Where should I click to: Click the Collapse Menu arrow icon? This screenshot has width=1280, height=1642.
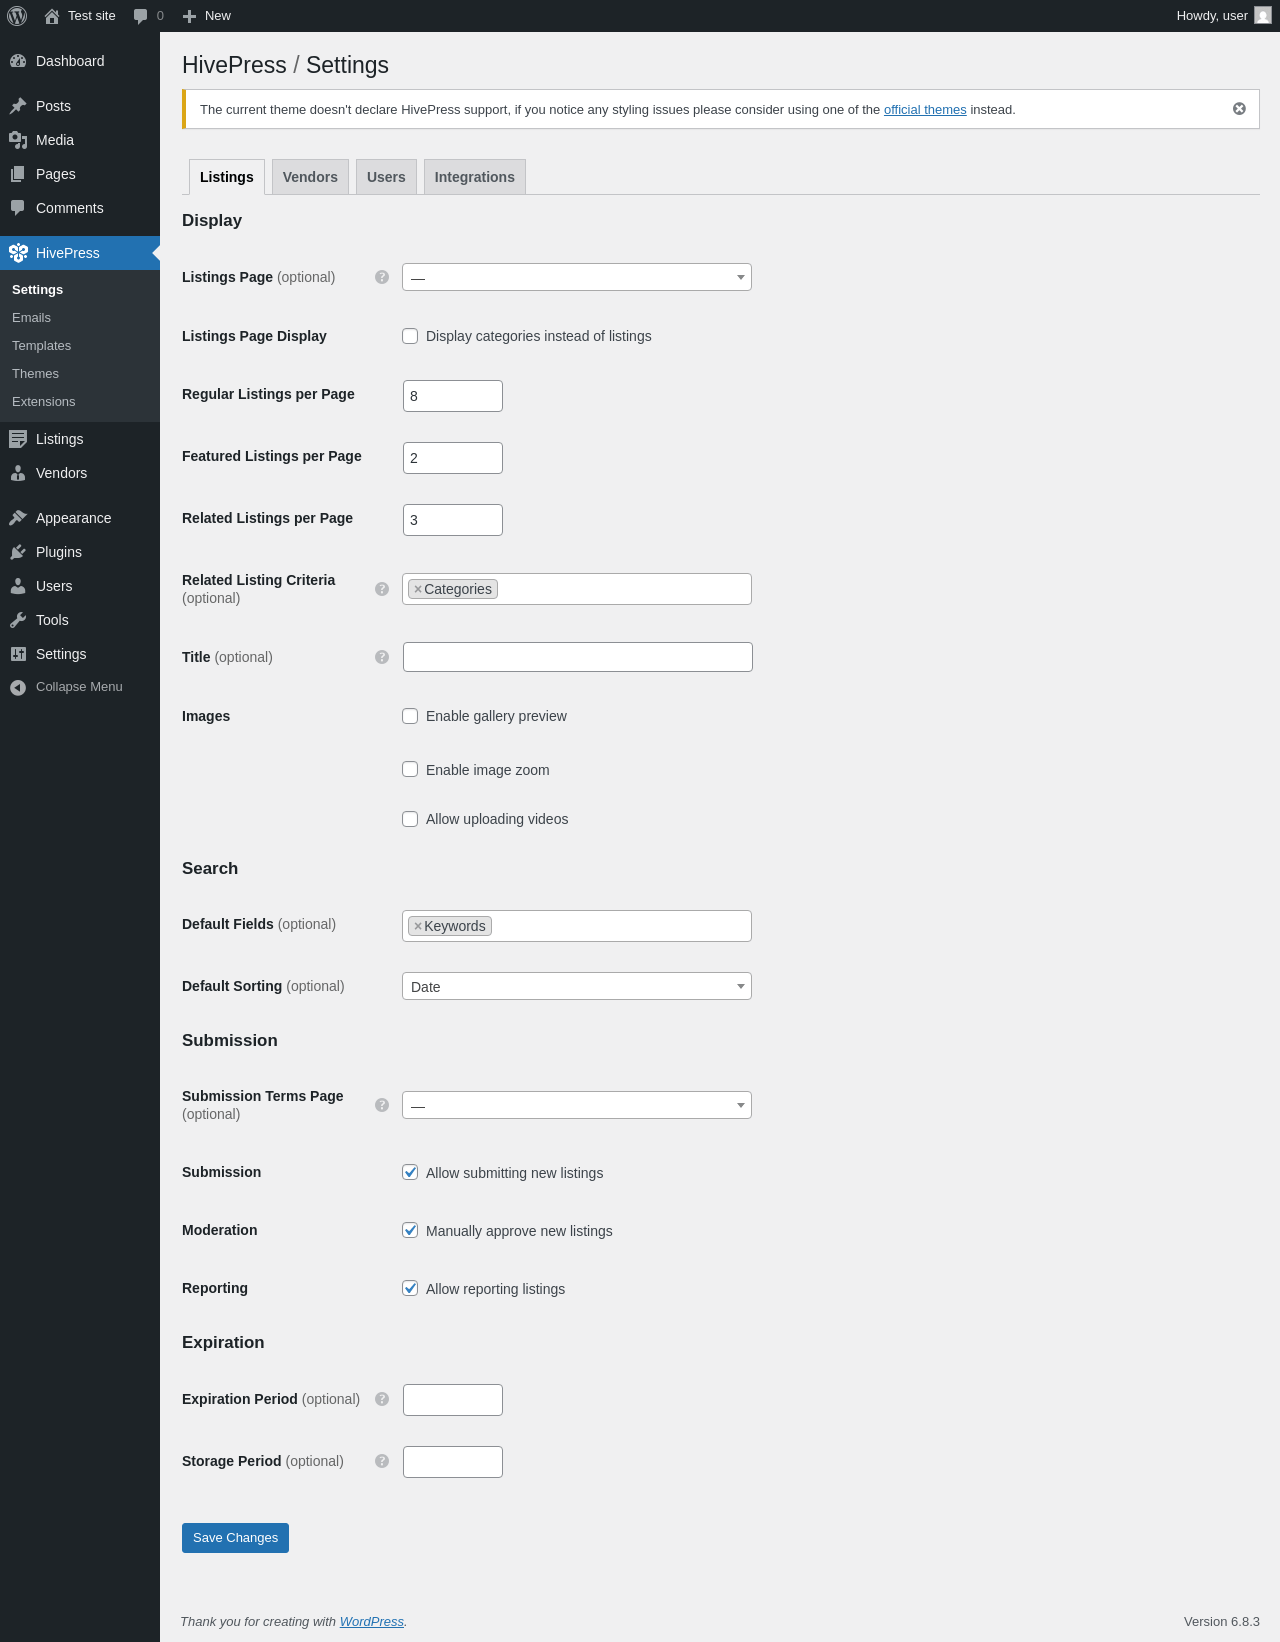point(18,687)
